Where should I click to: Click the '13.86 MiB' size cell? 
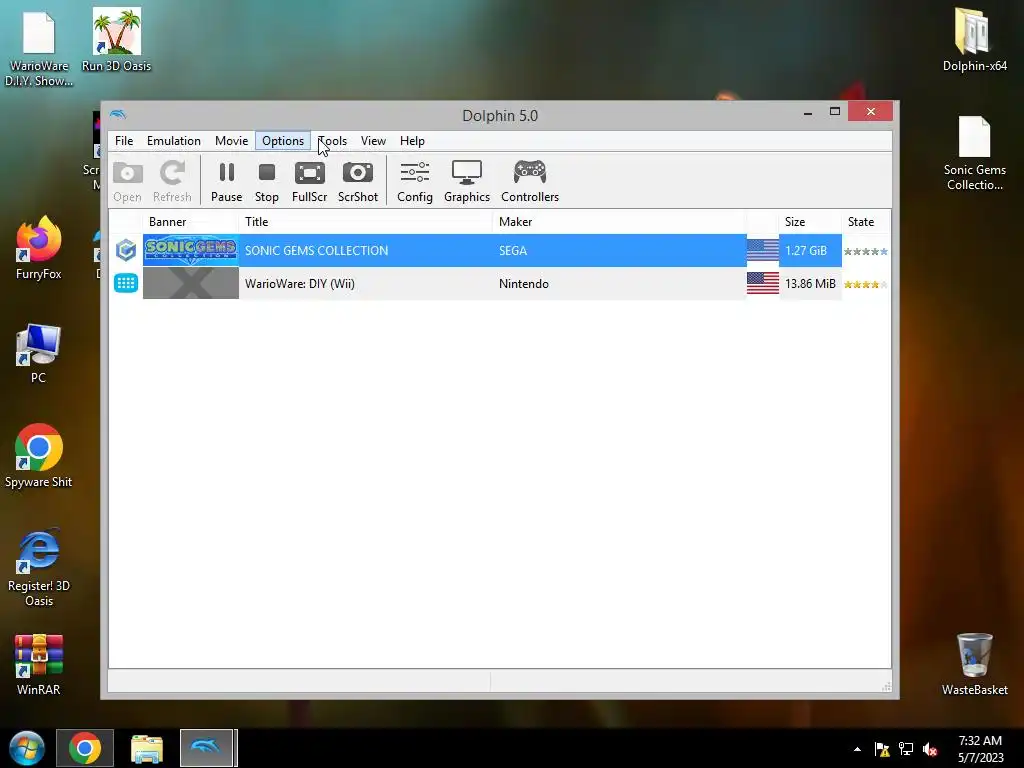click(x=810, y=283)
